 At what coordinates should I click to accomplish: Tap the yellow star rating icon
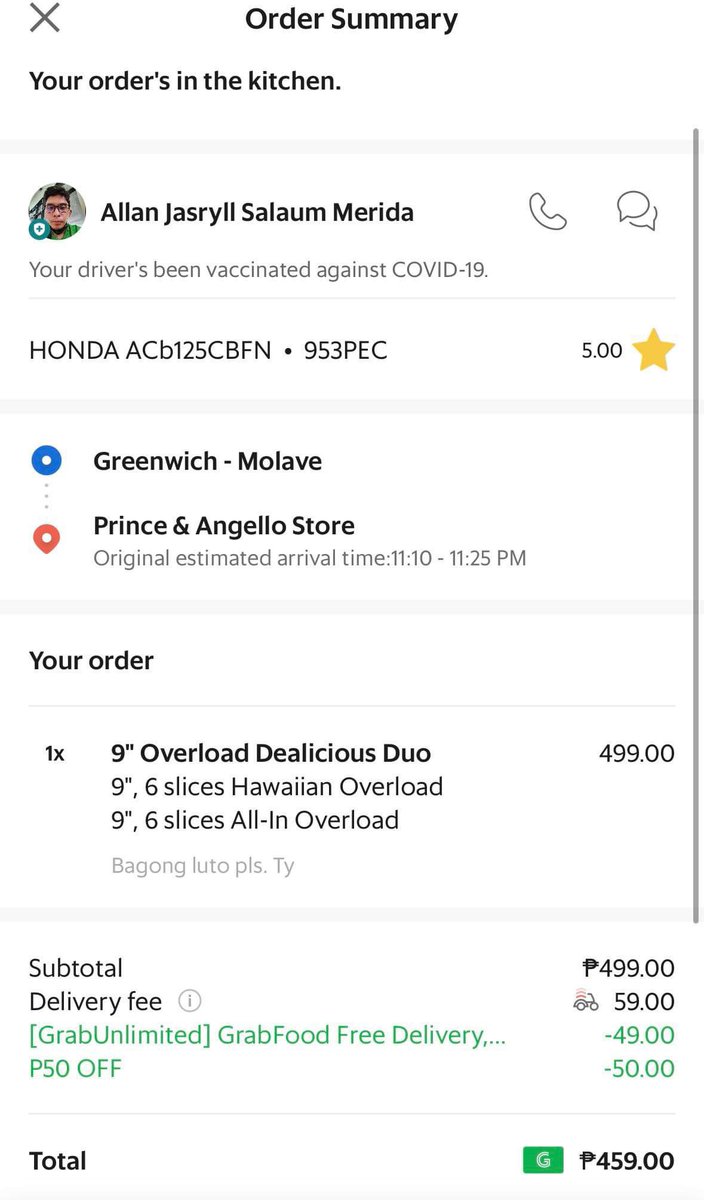pyautogui.click(x=654, y=351)
